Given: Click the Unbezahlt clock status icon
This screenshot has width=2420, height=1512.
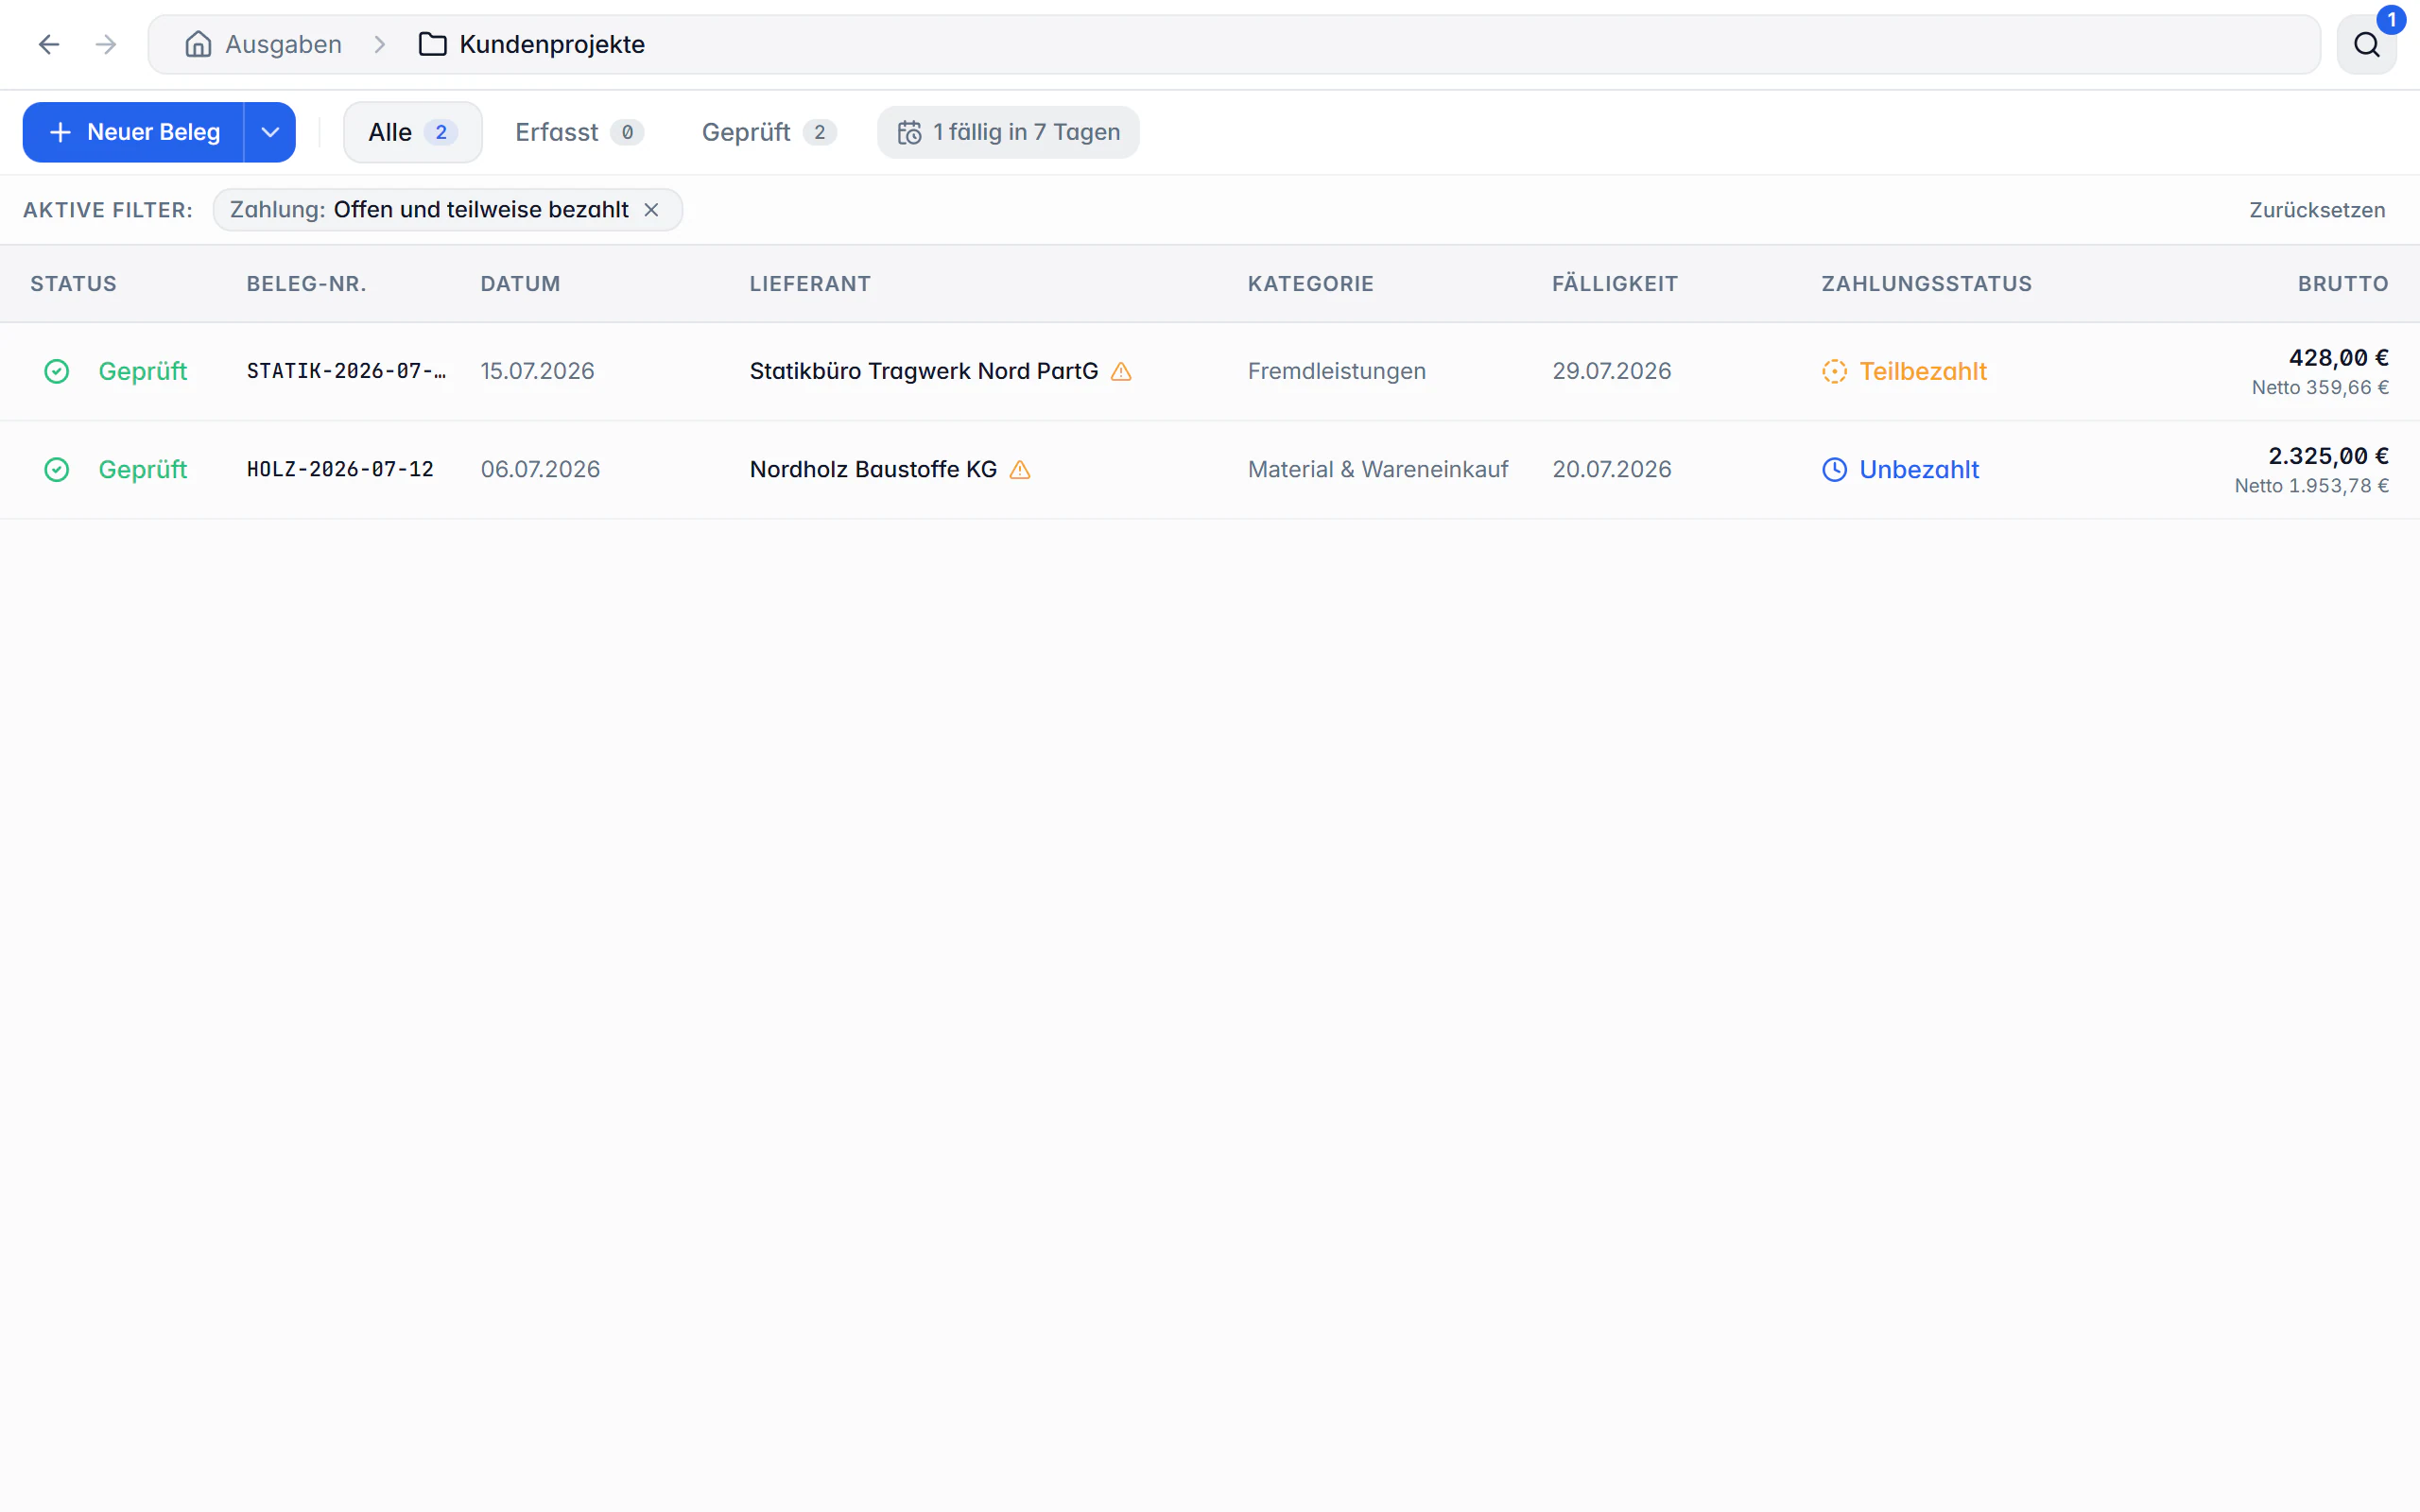Looking at the screenshot, I should 1834,469.
